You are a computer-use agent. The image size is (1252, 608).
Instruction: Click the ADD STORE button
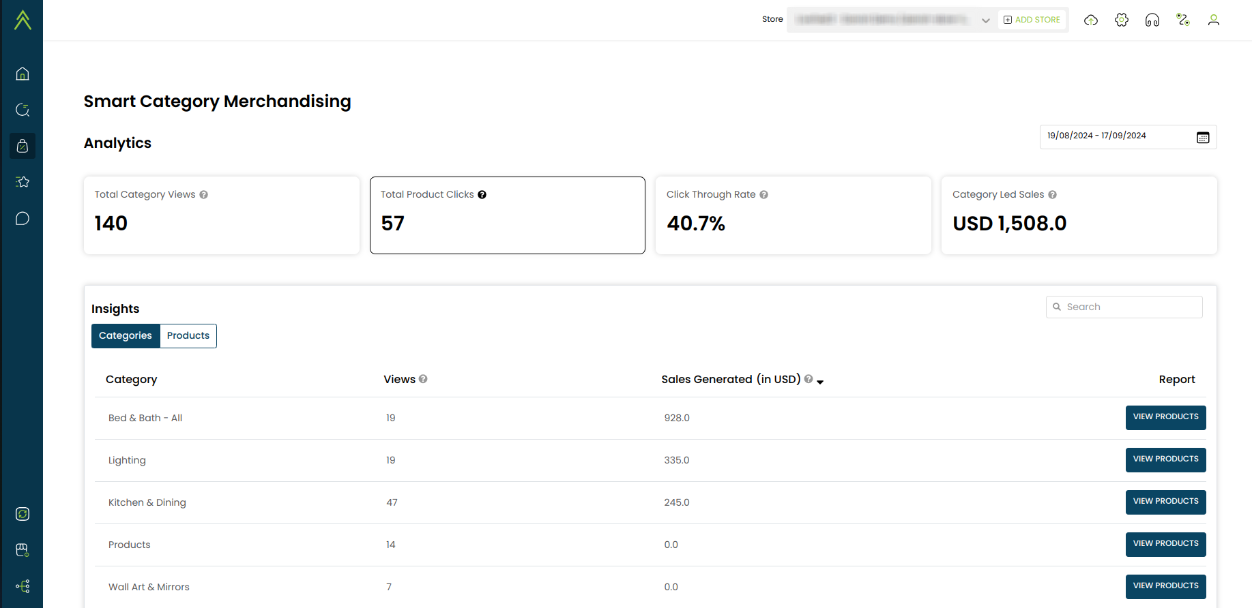1032,20
